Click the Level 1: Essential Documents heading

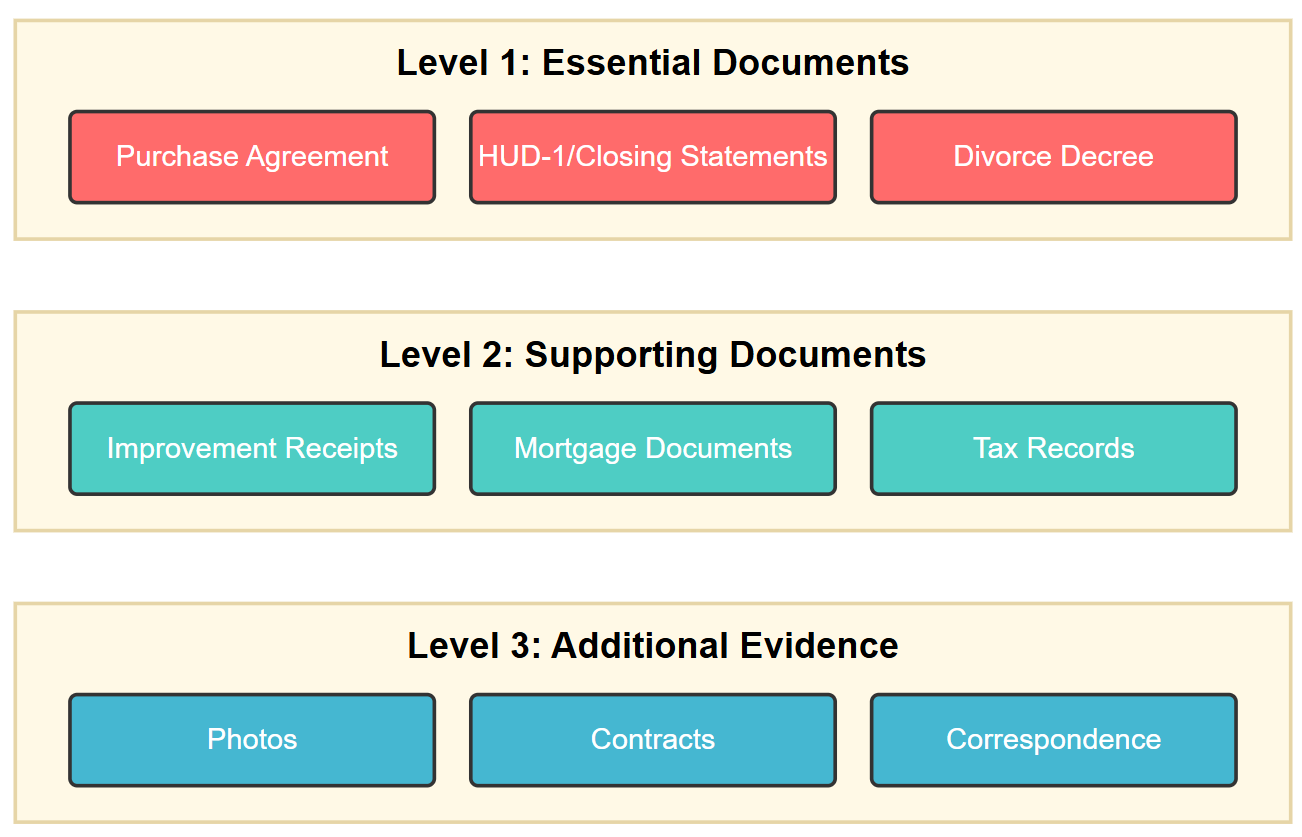(x=654, y=62)
